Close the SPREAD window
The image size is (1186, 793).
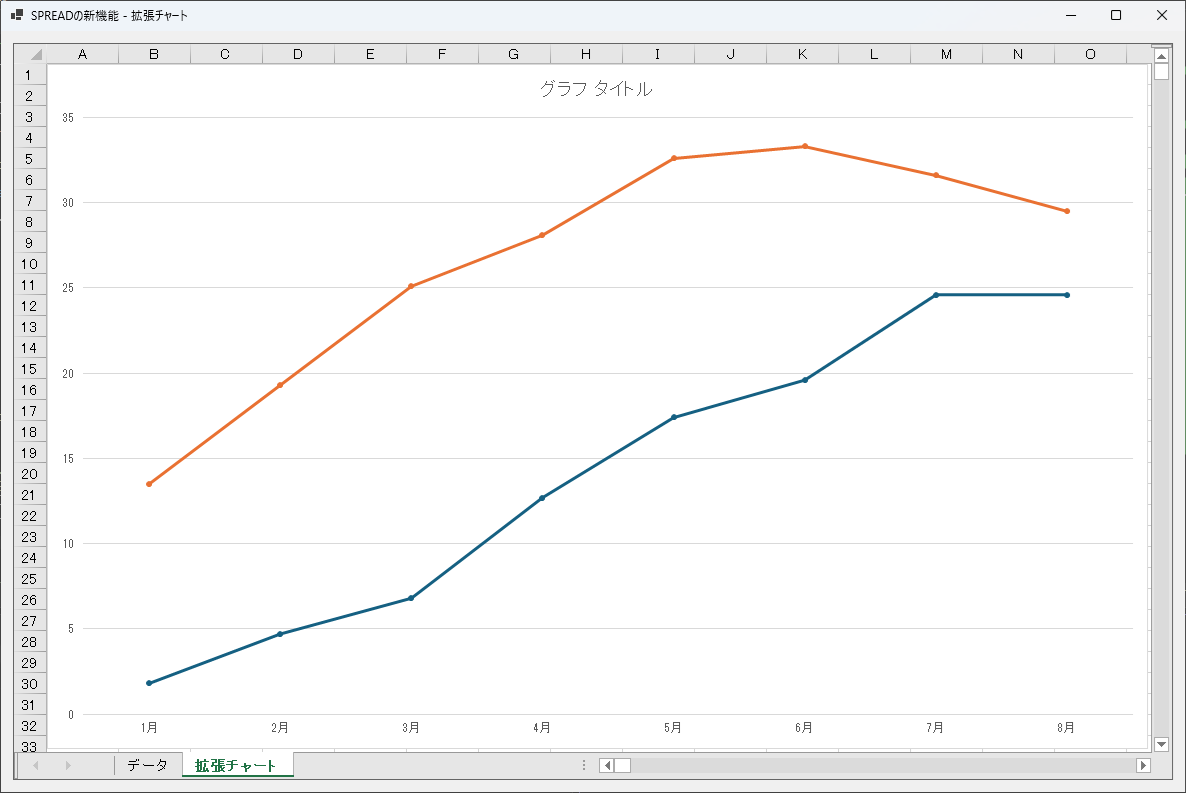(1162, 15)
